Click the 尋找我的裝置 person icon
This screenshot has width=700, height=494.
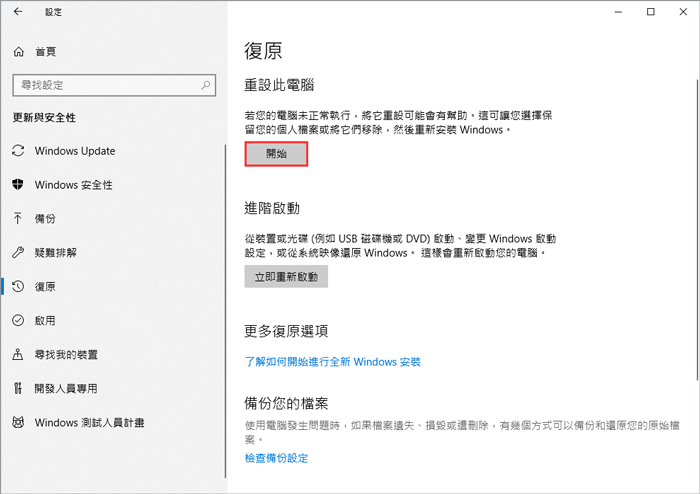(18, 355)
